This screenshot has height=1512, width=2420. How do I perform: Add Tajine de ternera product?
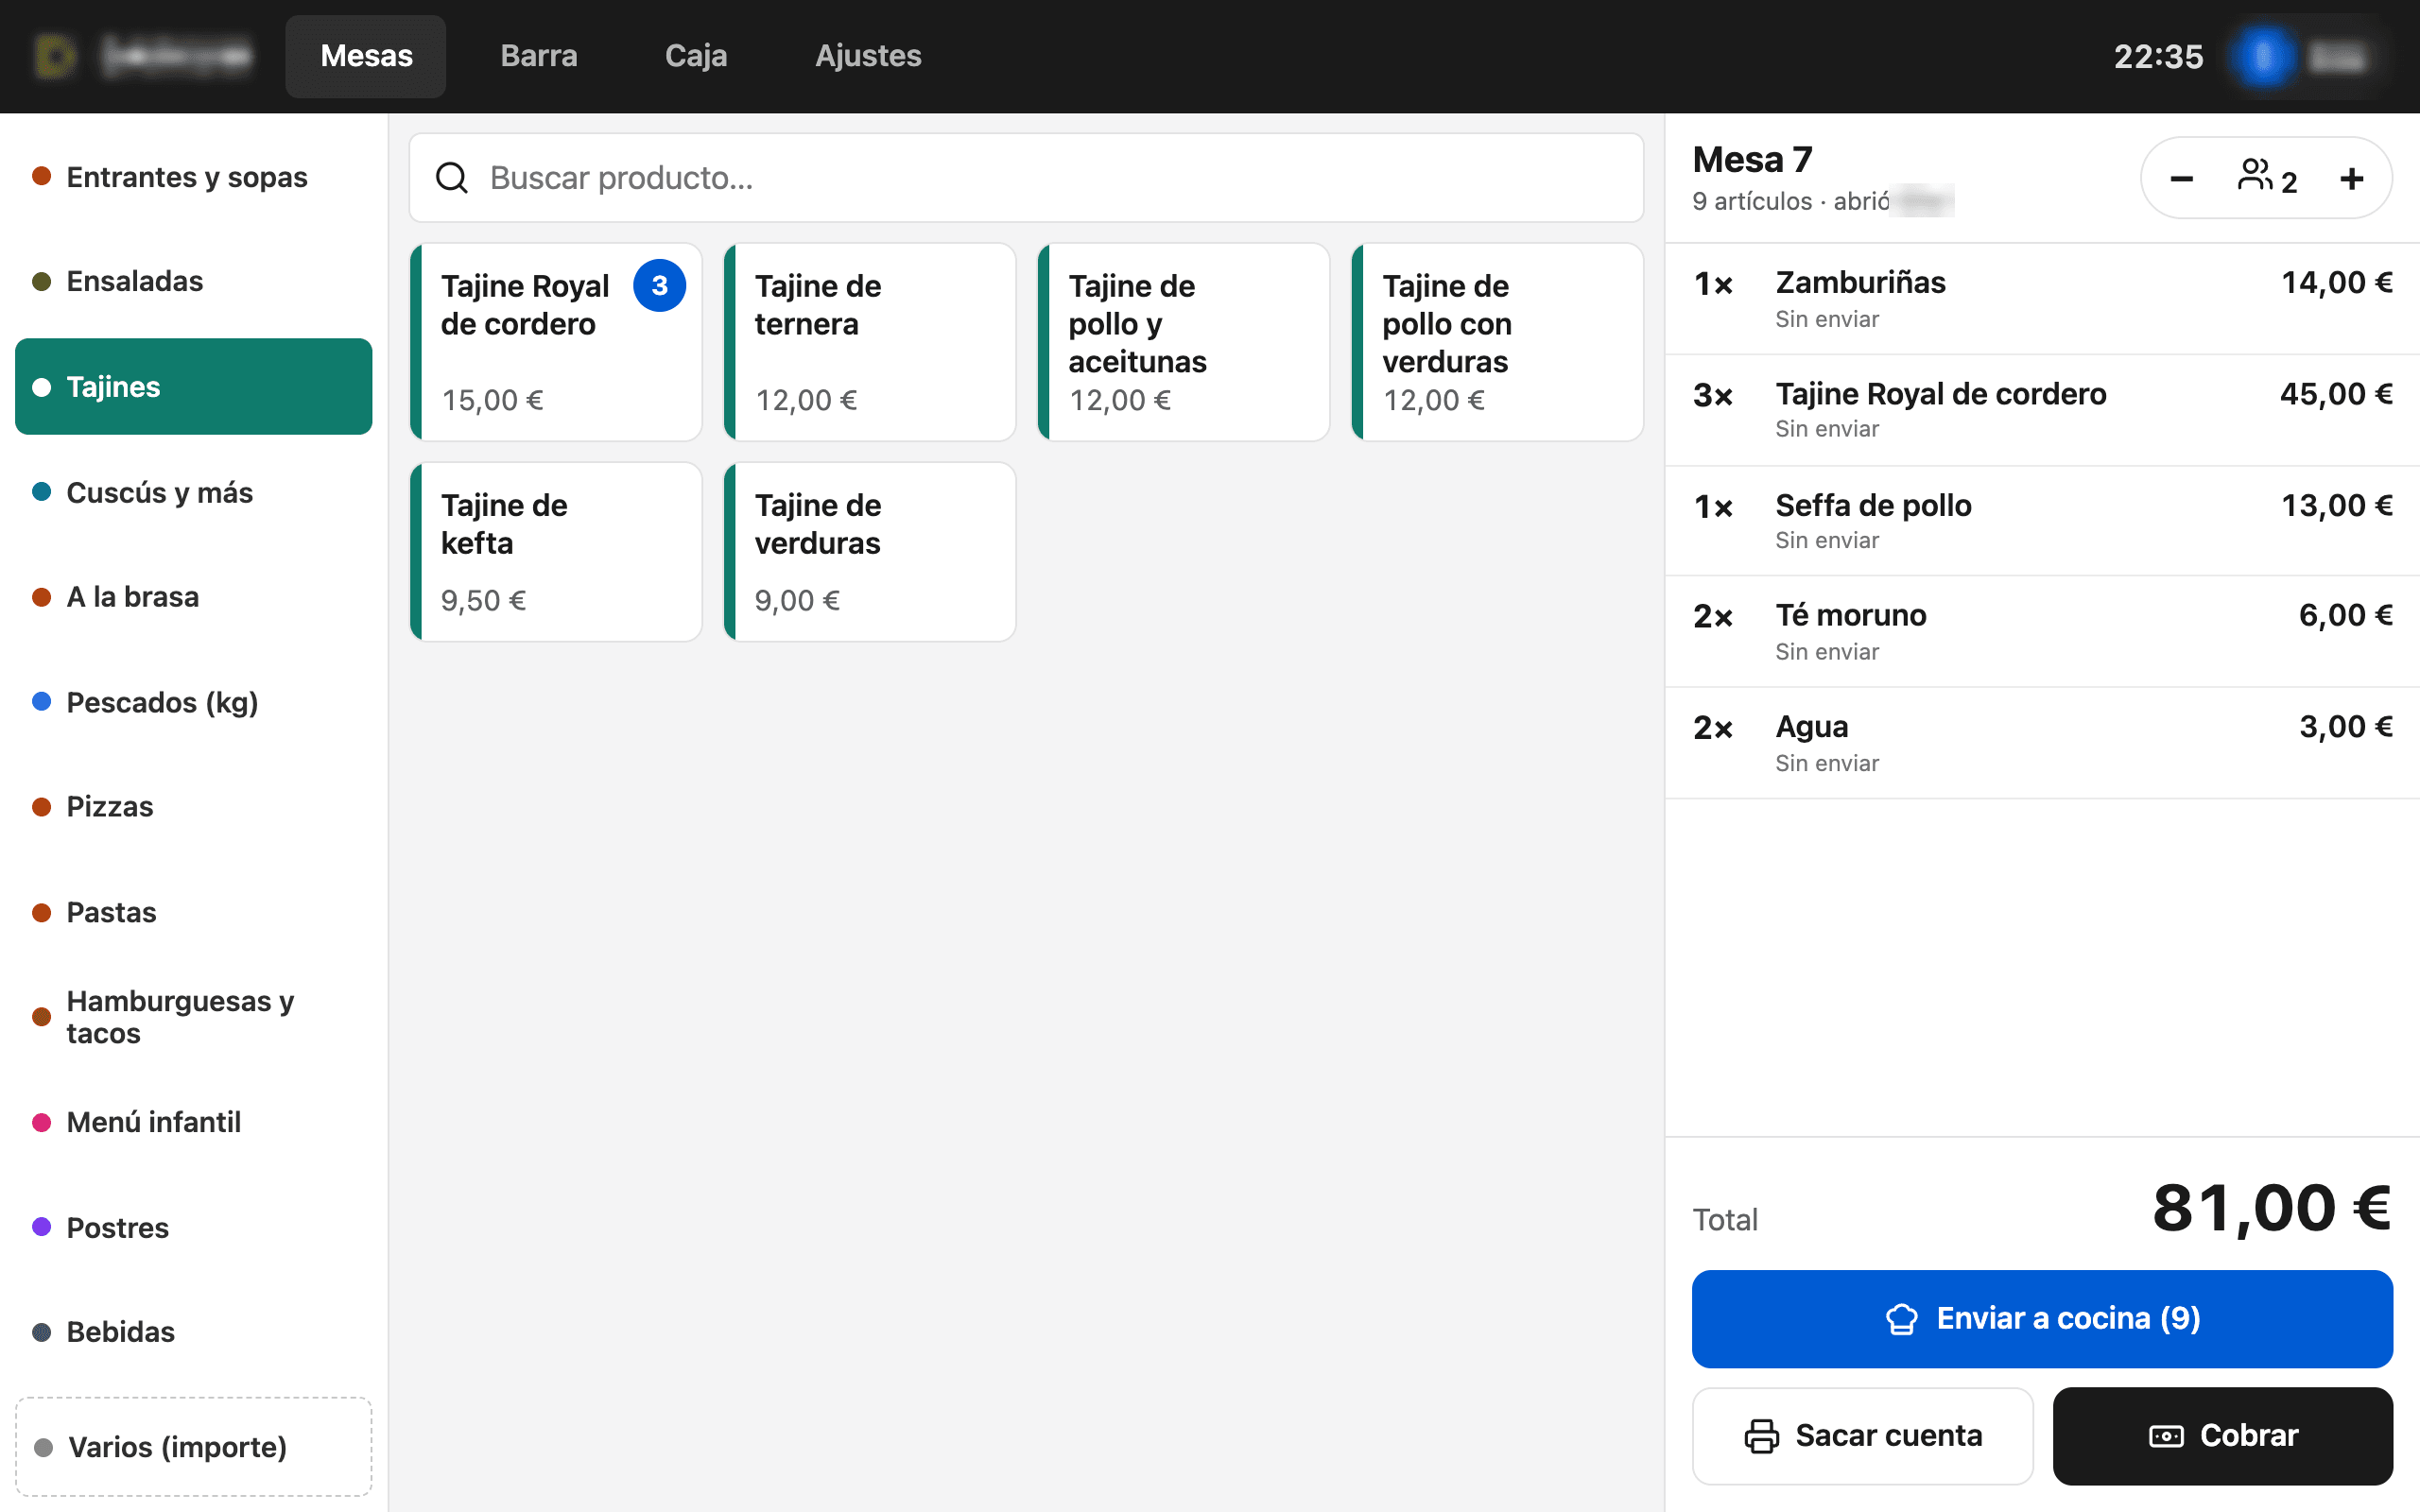pyautogui.click(x=870, y=342)
